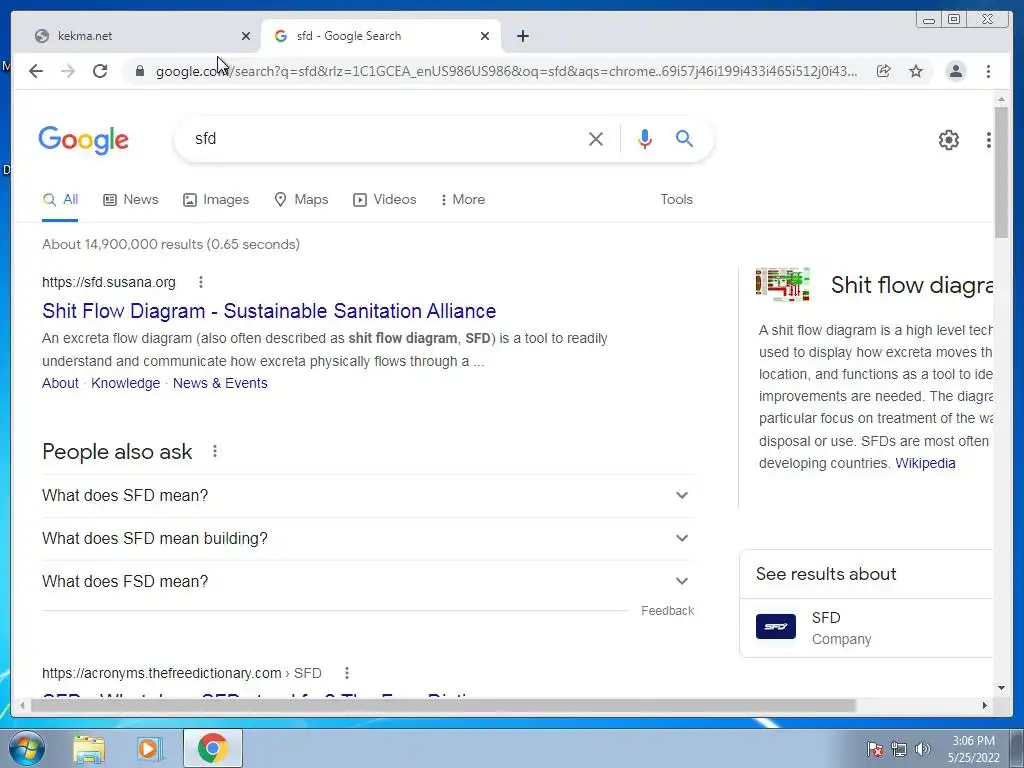Open the About sitelink
This screenshot has height=768, width=1024.
click(60, 383)
